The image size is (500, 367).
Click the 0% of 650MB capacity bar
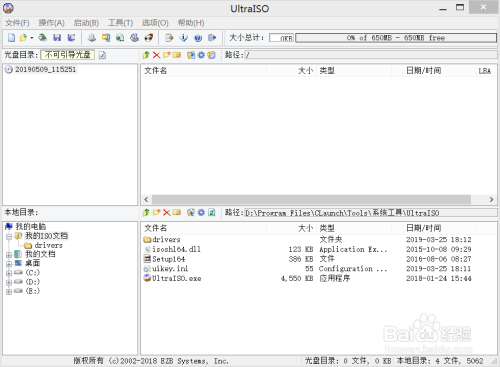(396, 38)
